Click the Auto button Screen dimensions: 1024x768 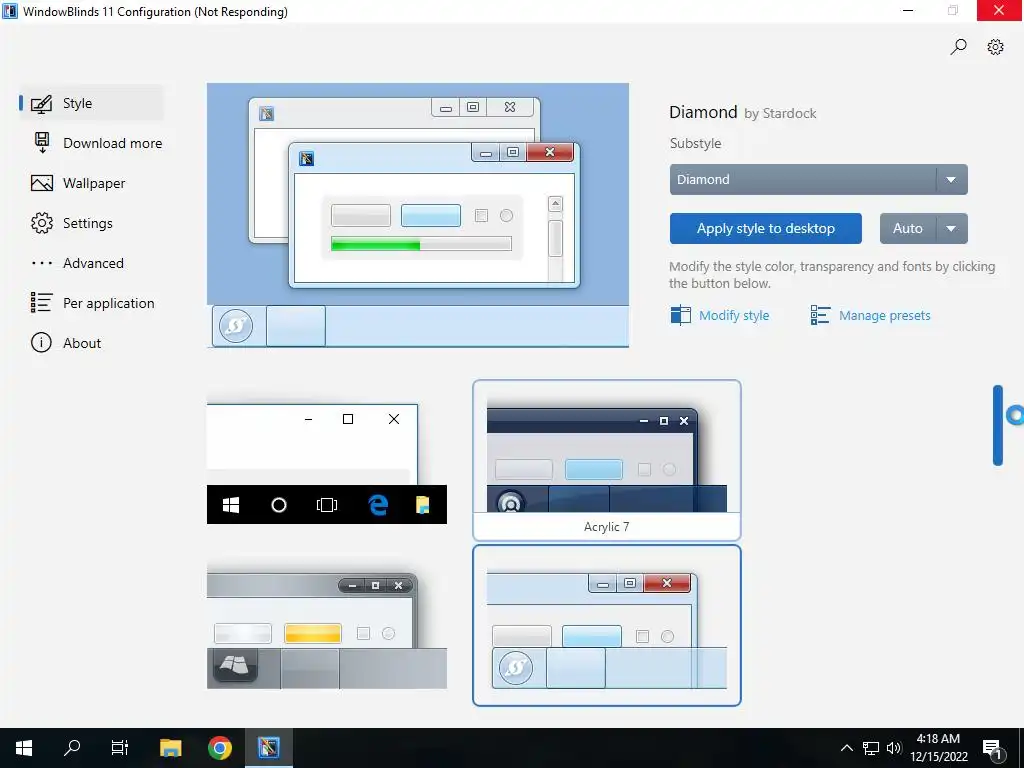click(x=908, y=229)
